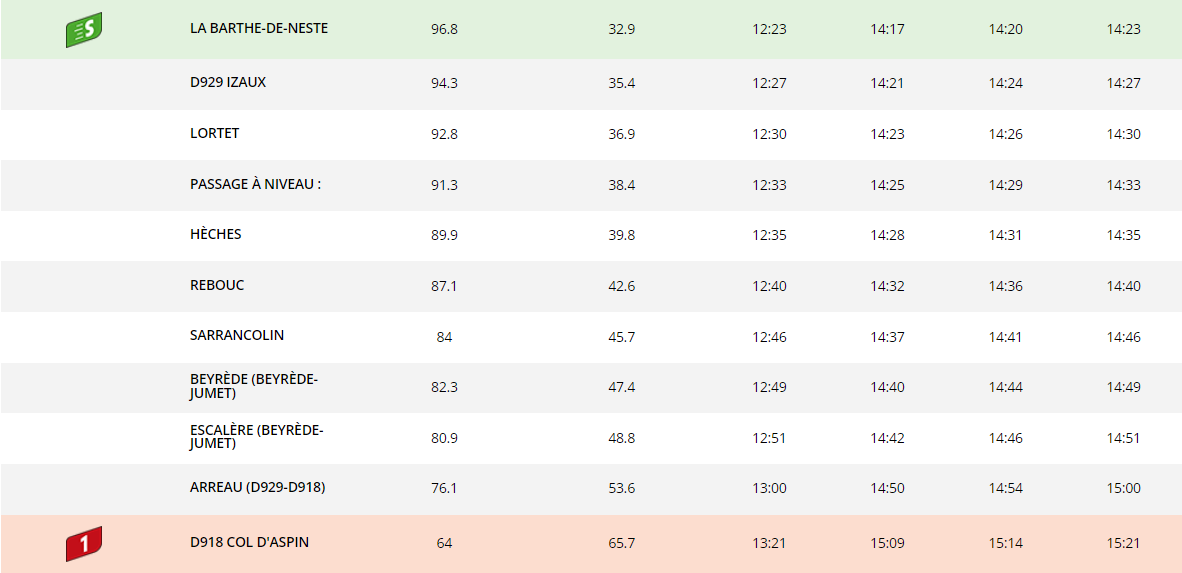Image resolution: width=1182 pixels, height=573 pixels.
Task: Click D918 COL D'ASPIN climb name
Action: [x=250, y=542]
